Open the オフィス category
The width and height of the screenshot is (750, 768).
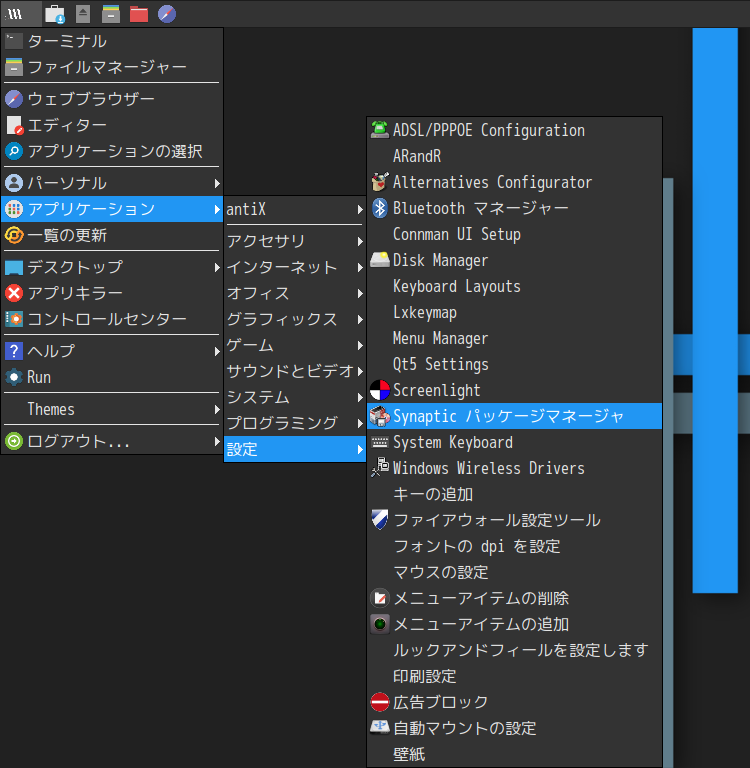click(x=294, y=293)
